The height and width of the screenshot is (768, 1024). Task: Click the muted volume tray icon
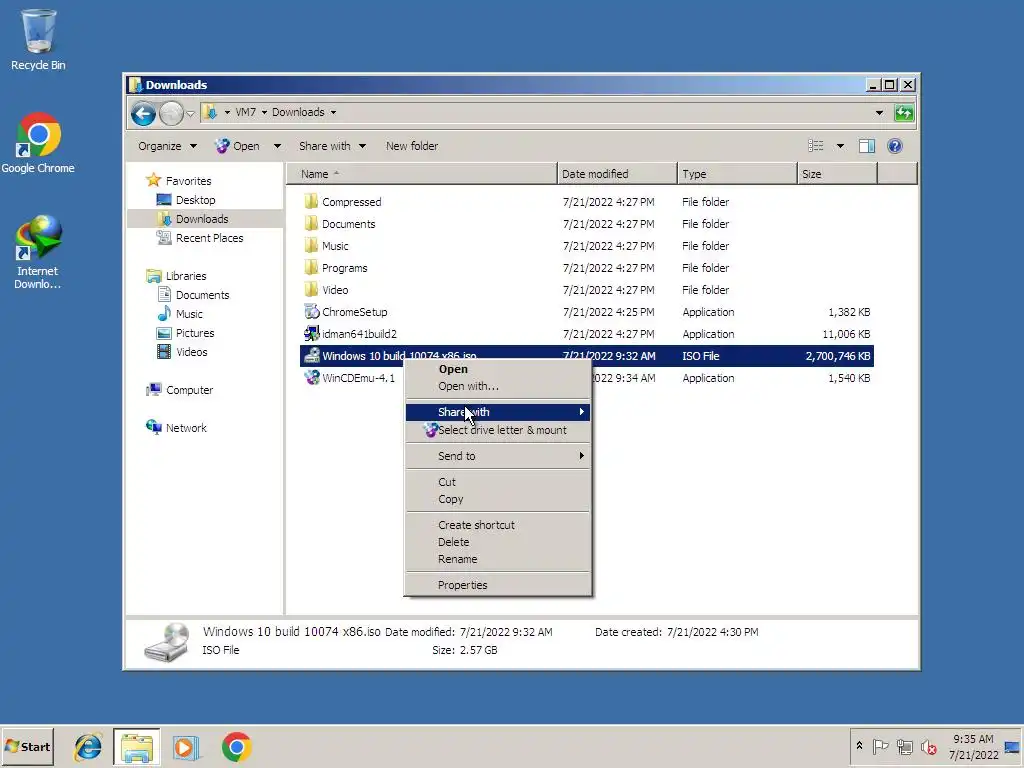[x=929, y=746]
